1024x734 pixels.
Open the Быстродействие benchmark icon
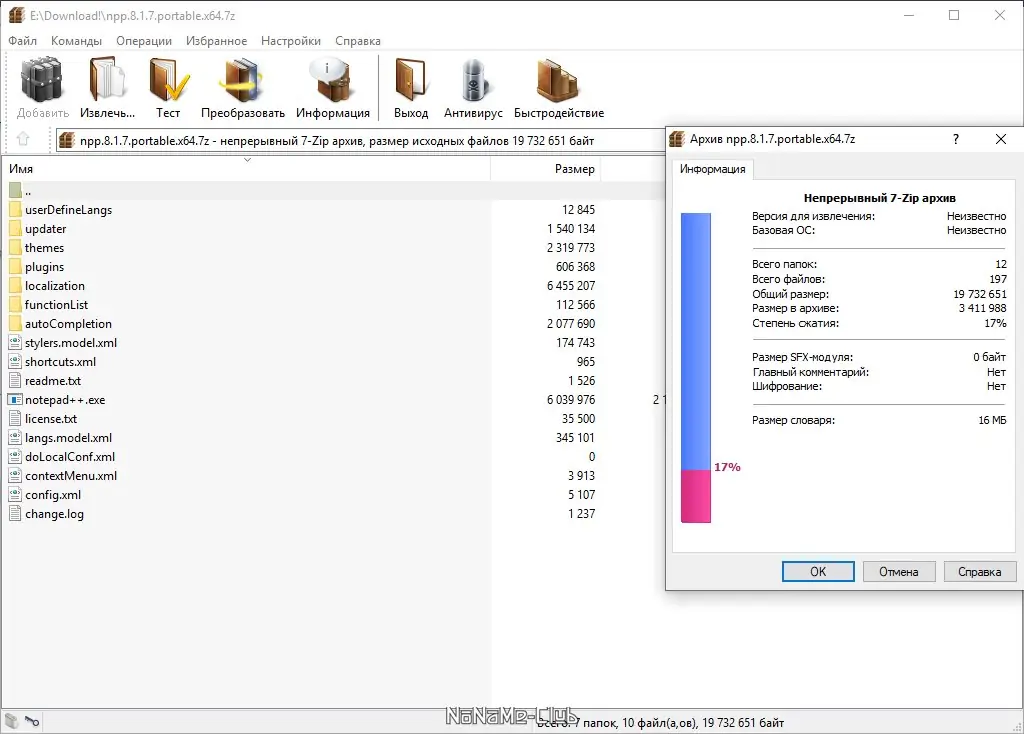[558, 80]
